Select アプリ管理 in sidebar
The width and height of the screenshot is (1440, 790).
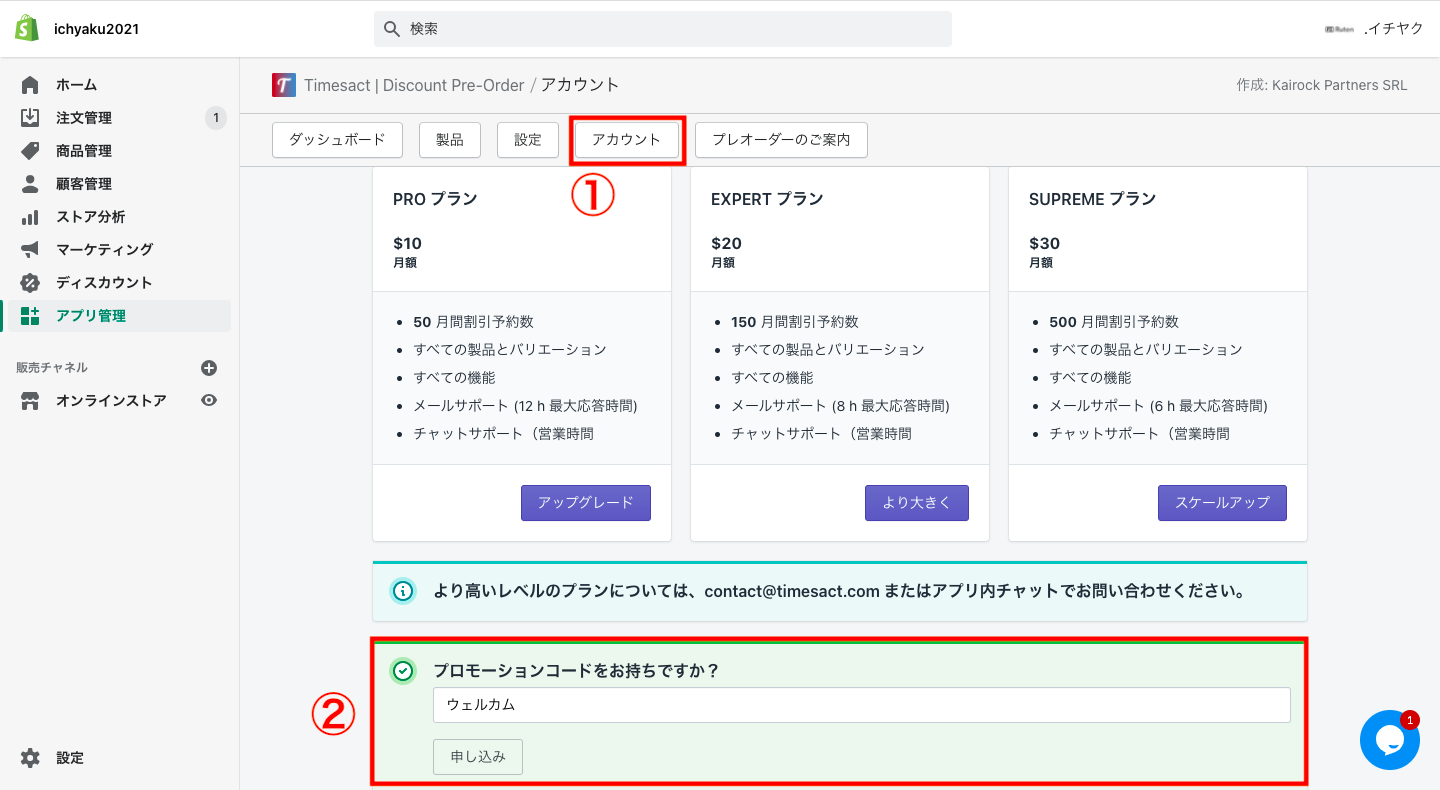tap(91, 316)
